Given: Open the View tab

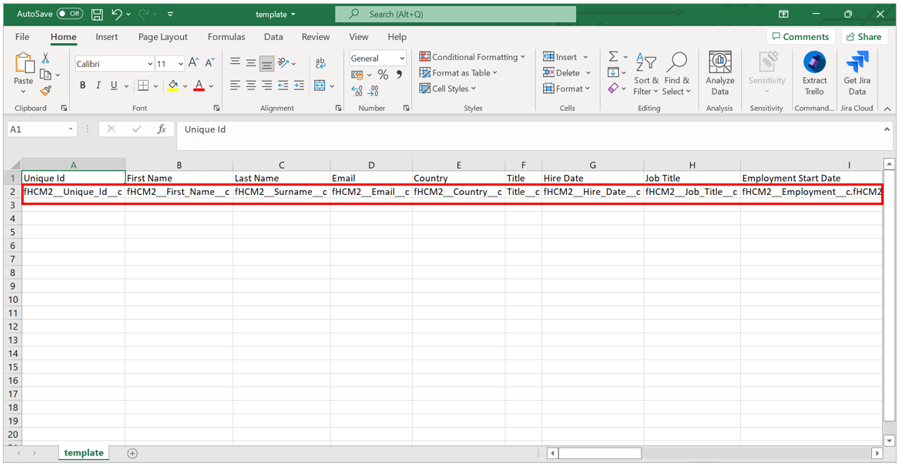Looking at the screenshot, I should [358, 37].
